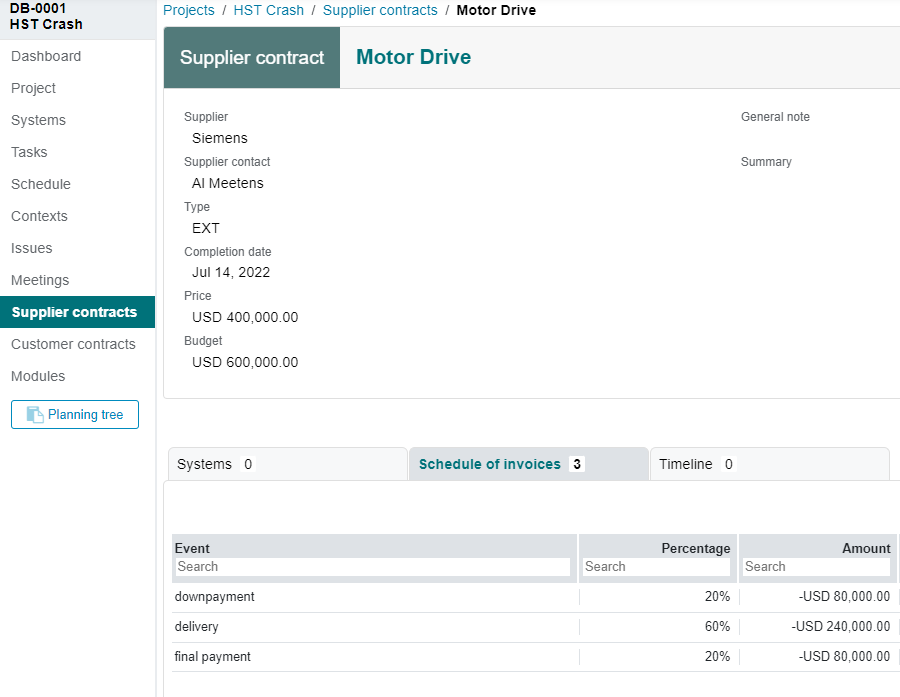Screen dimensions: 900x697
Task: Click the Planning tree document icon
Action: 35,415
